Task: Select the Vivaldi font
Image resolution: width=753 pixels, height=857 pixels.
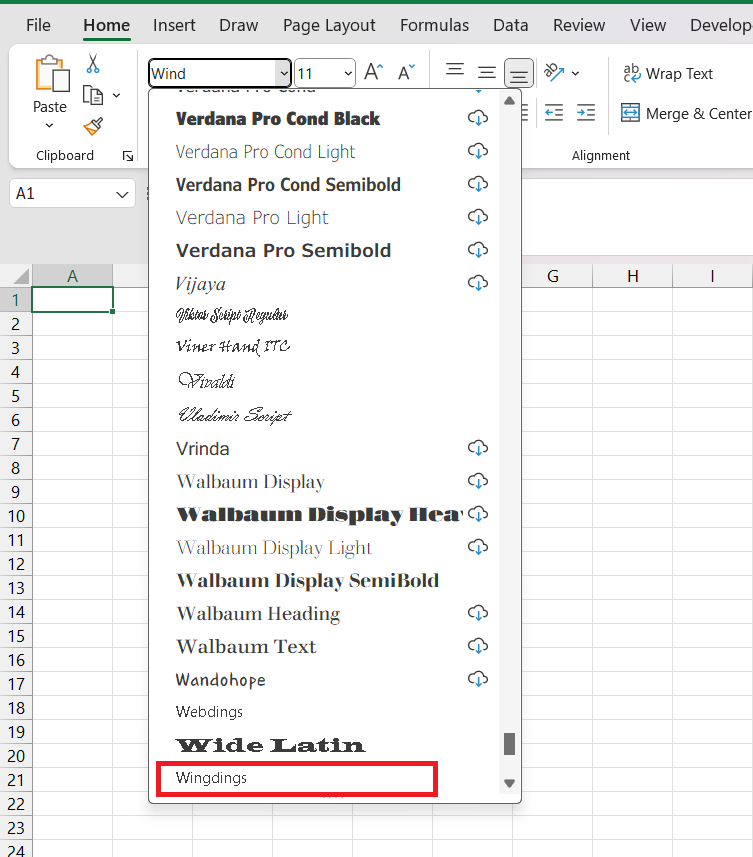Action: click(207, 380)
